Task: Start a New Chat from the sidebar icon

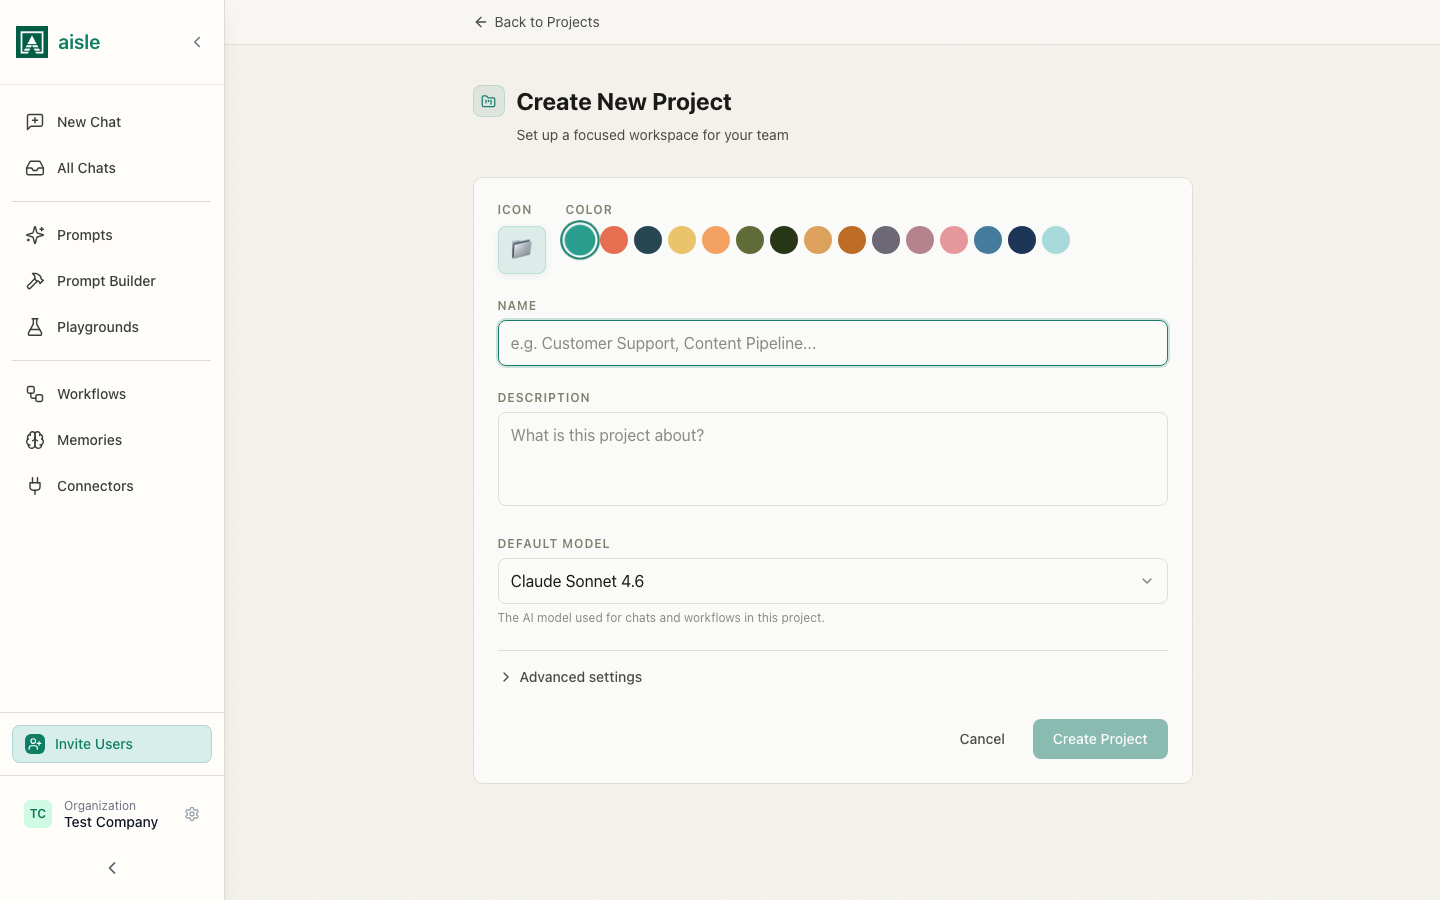Action: pos(36,121)
